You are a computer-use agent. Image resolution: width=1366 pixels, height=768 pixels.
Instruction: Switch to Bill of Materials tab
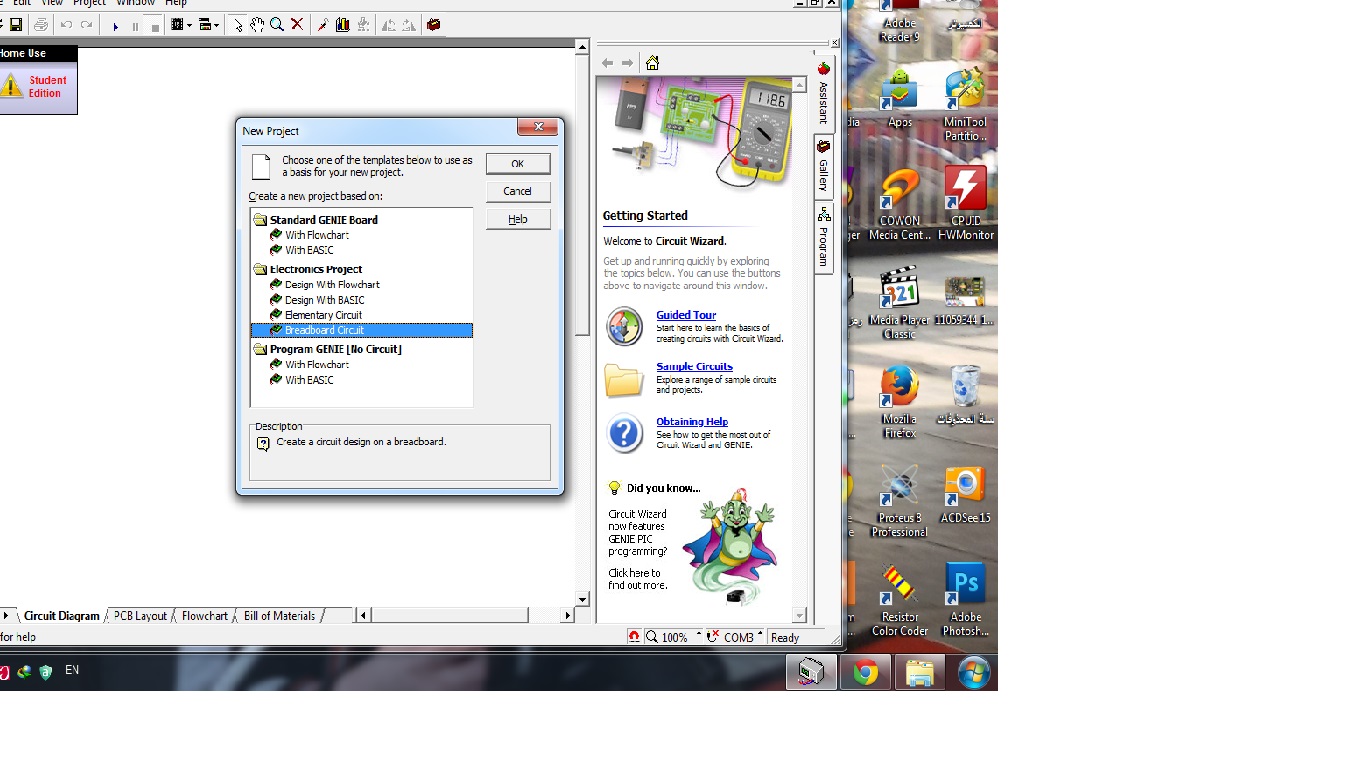pyautogui.click(x=280, y=616)
